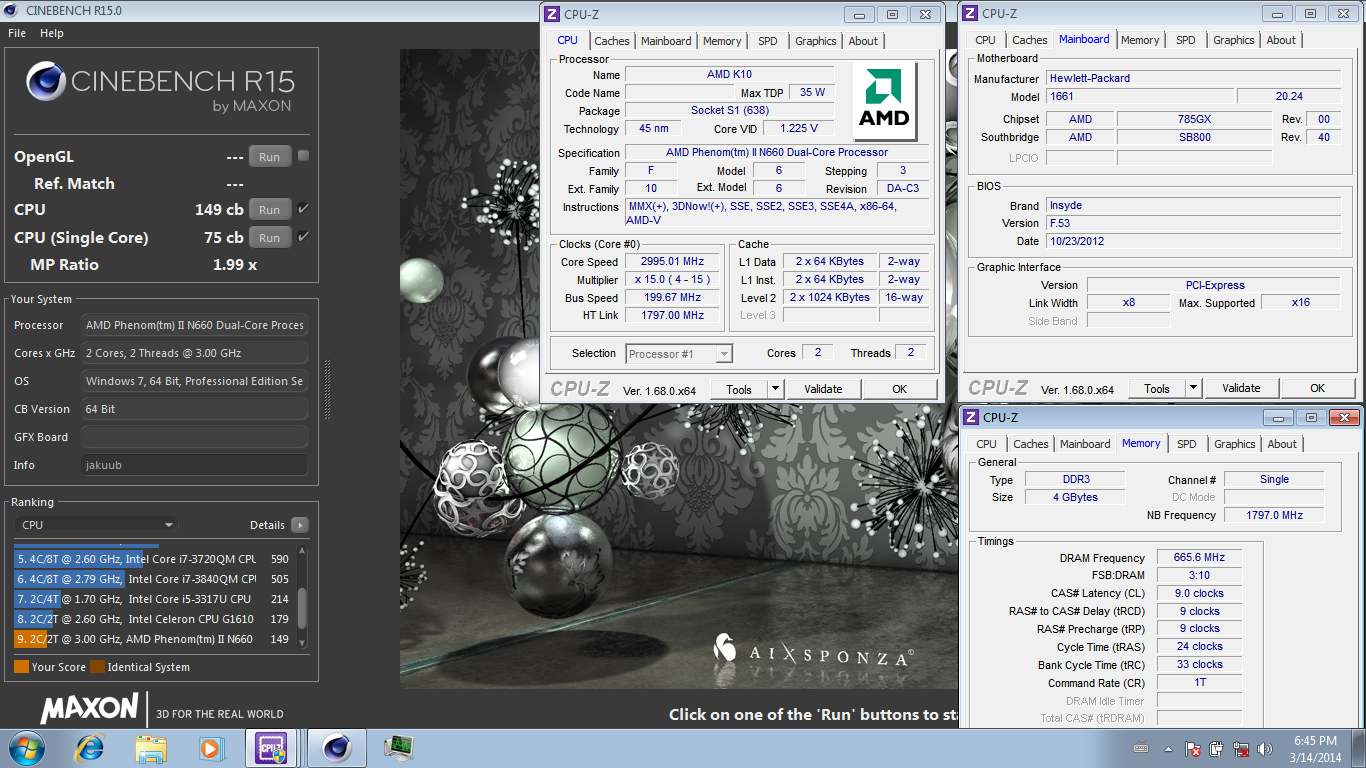Switch to Caches tab in CPU-Z CPU window
1366x768 pixels.
pos(612,41)
